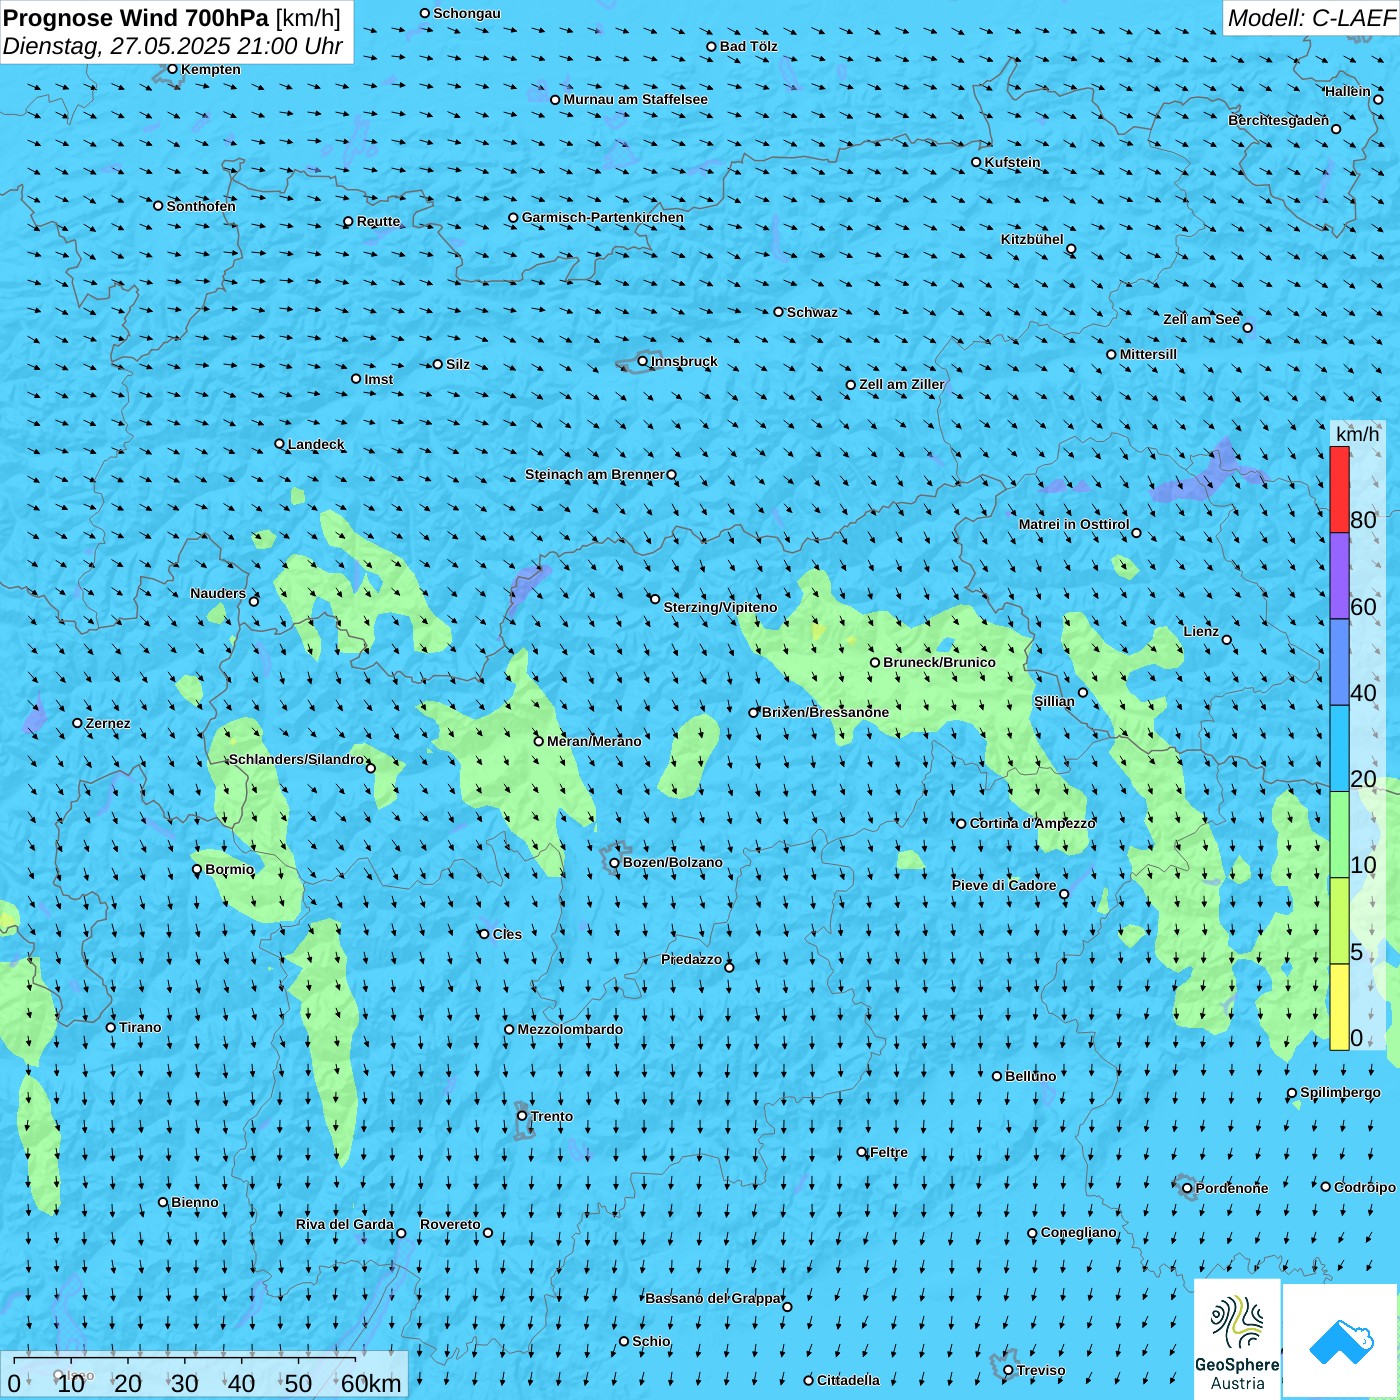1400x1400 pixels.
Task: Click the GeoSphere Austria logo
Action: (1237, 1338)
